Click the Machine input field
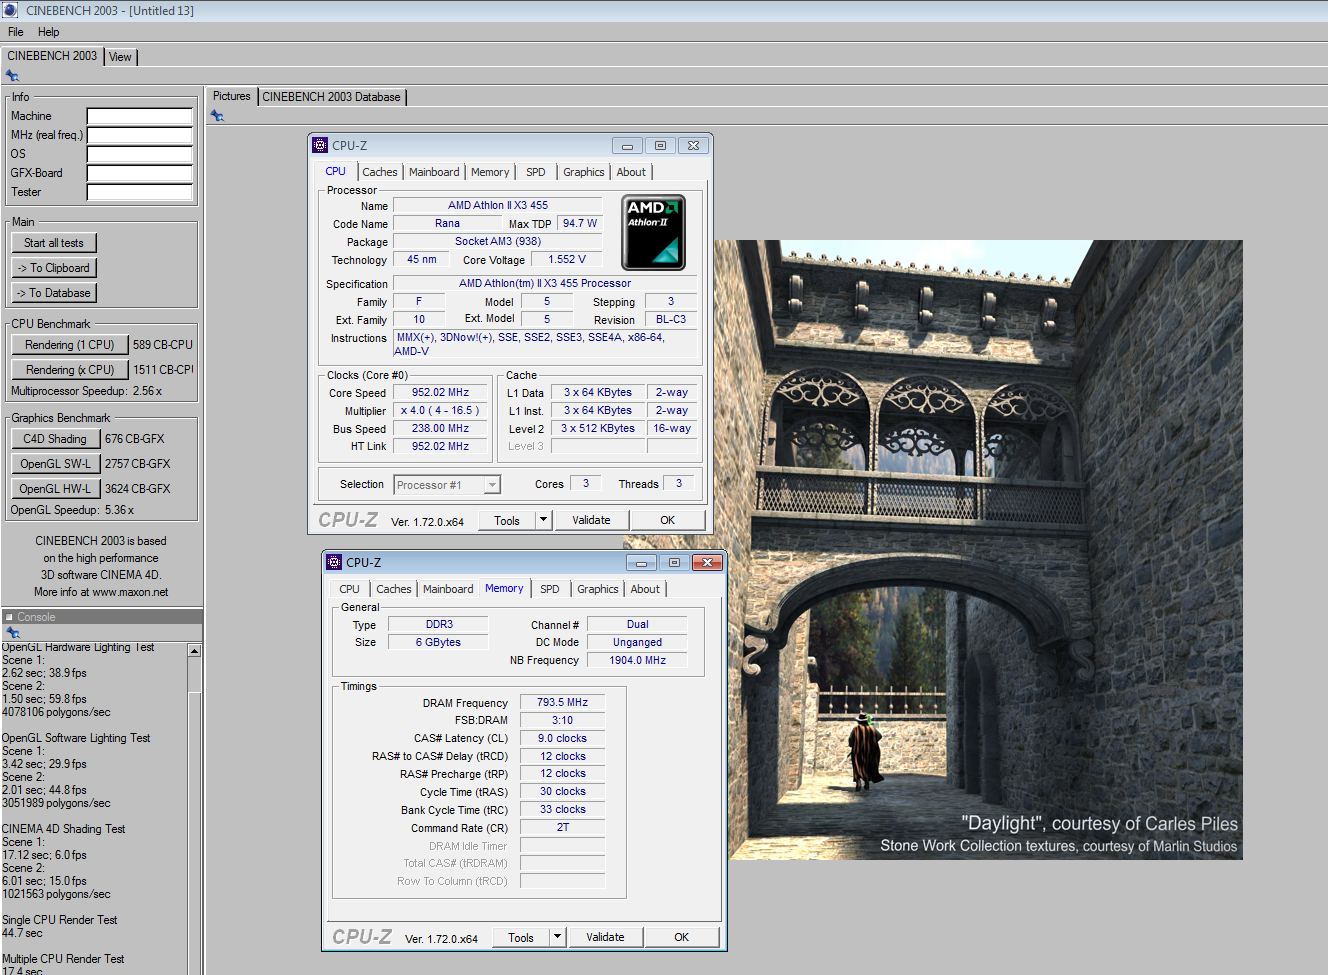Screen dimensions: 1328x975 click(139, 116)
